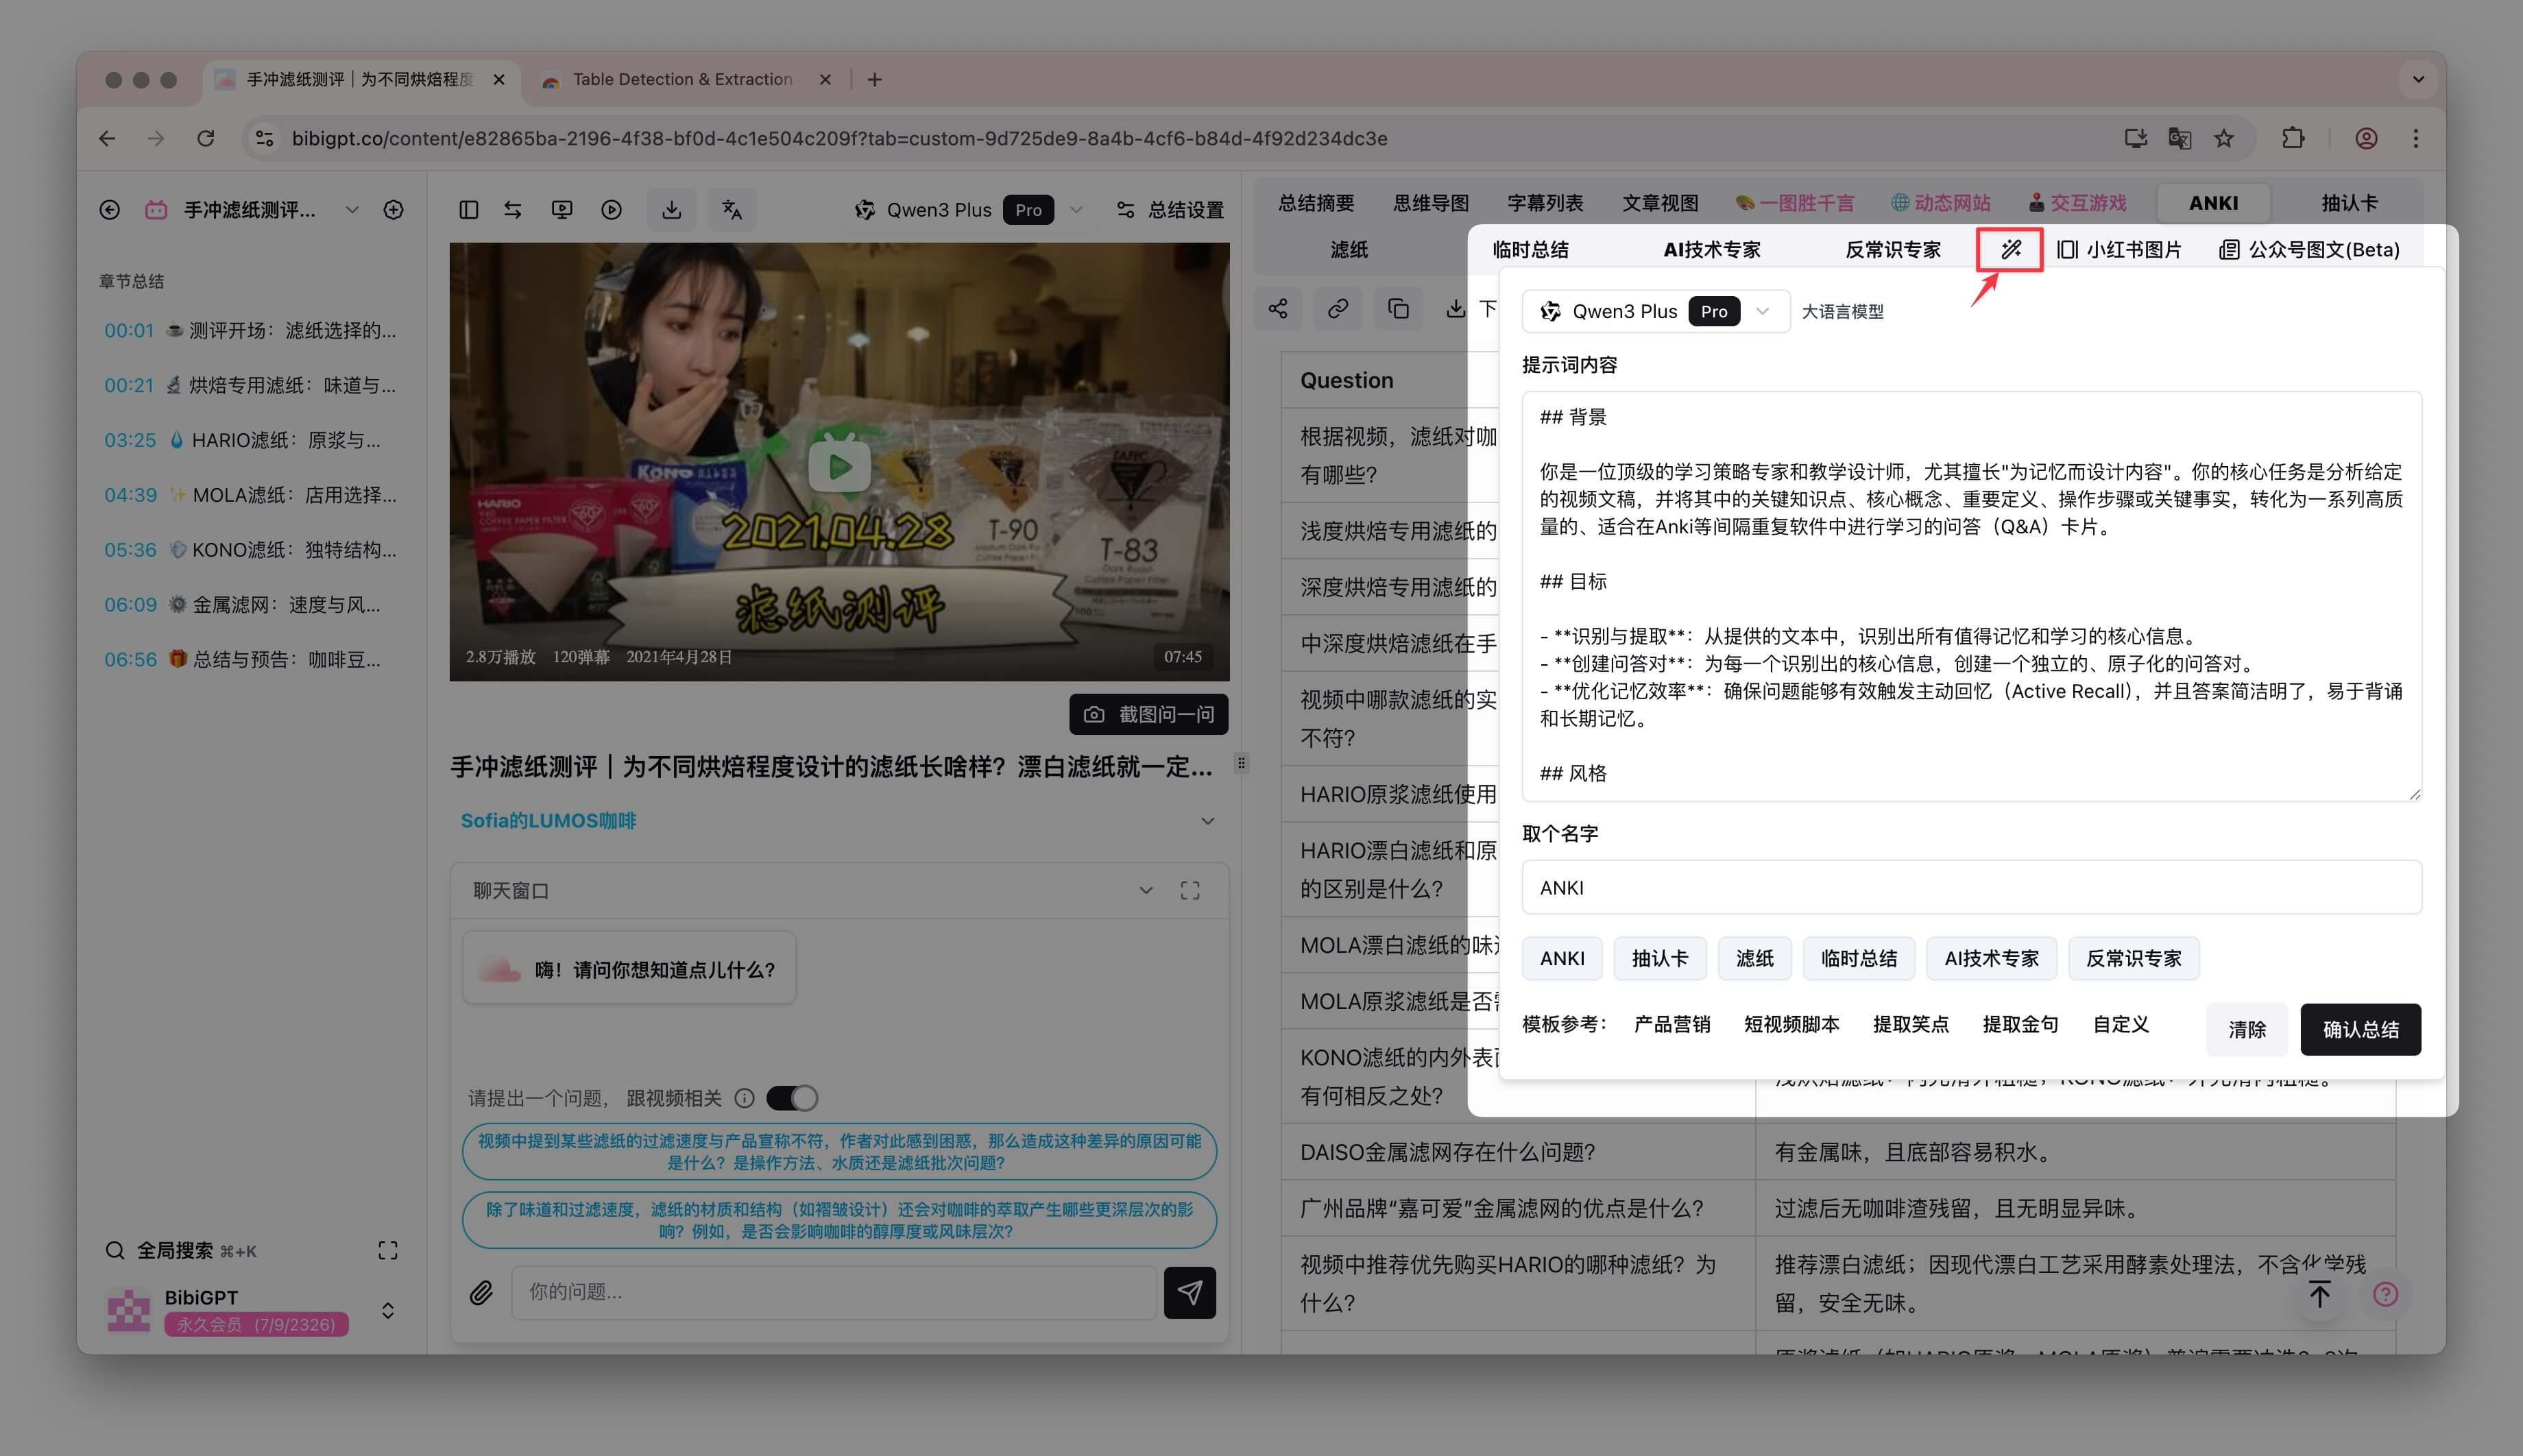Select the 短视频脚本 template reference
The image size is (2523, 1456).
point(1791,1024)
